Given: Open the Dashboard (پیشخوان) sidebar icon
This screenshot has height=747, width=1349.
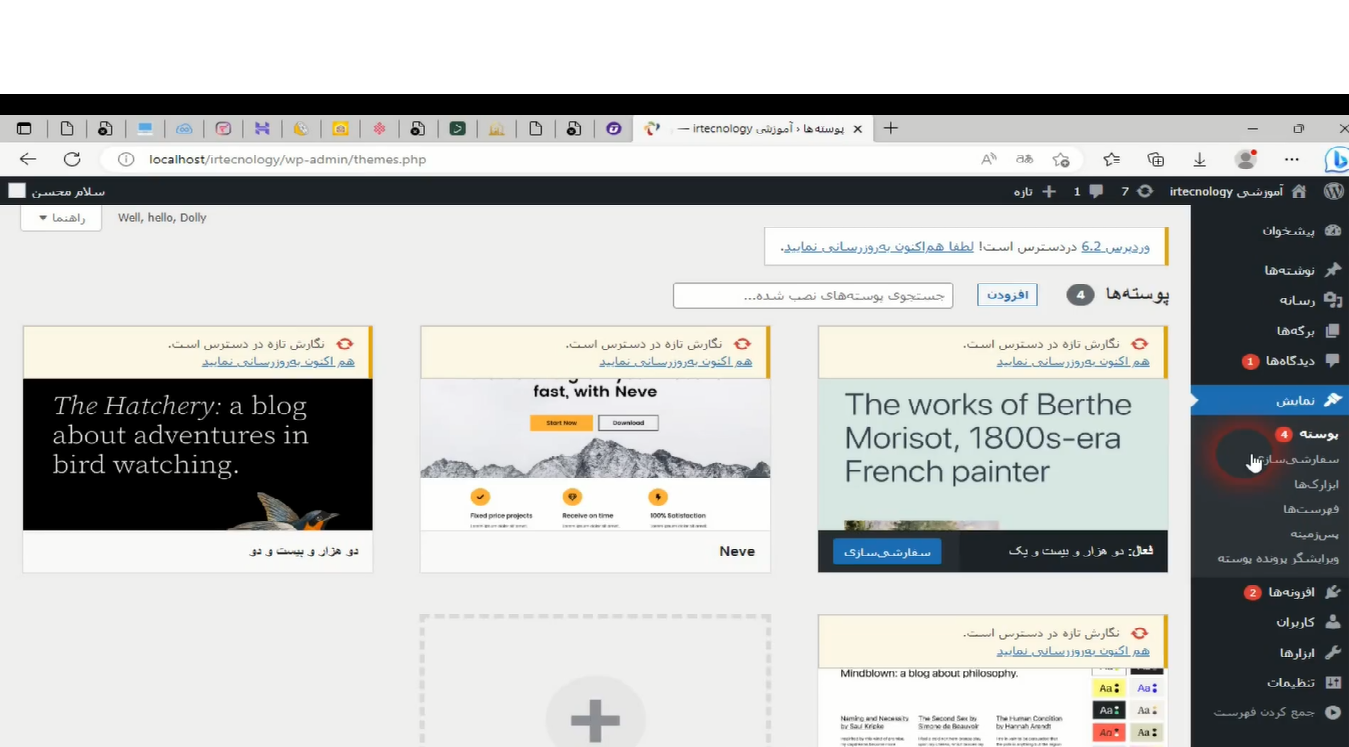Looking at the screenshot, I should pyautogui.click(x=1332, y=230).
